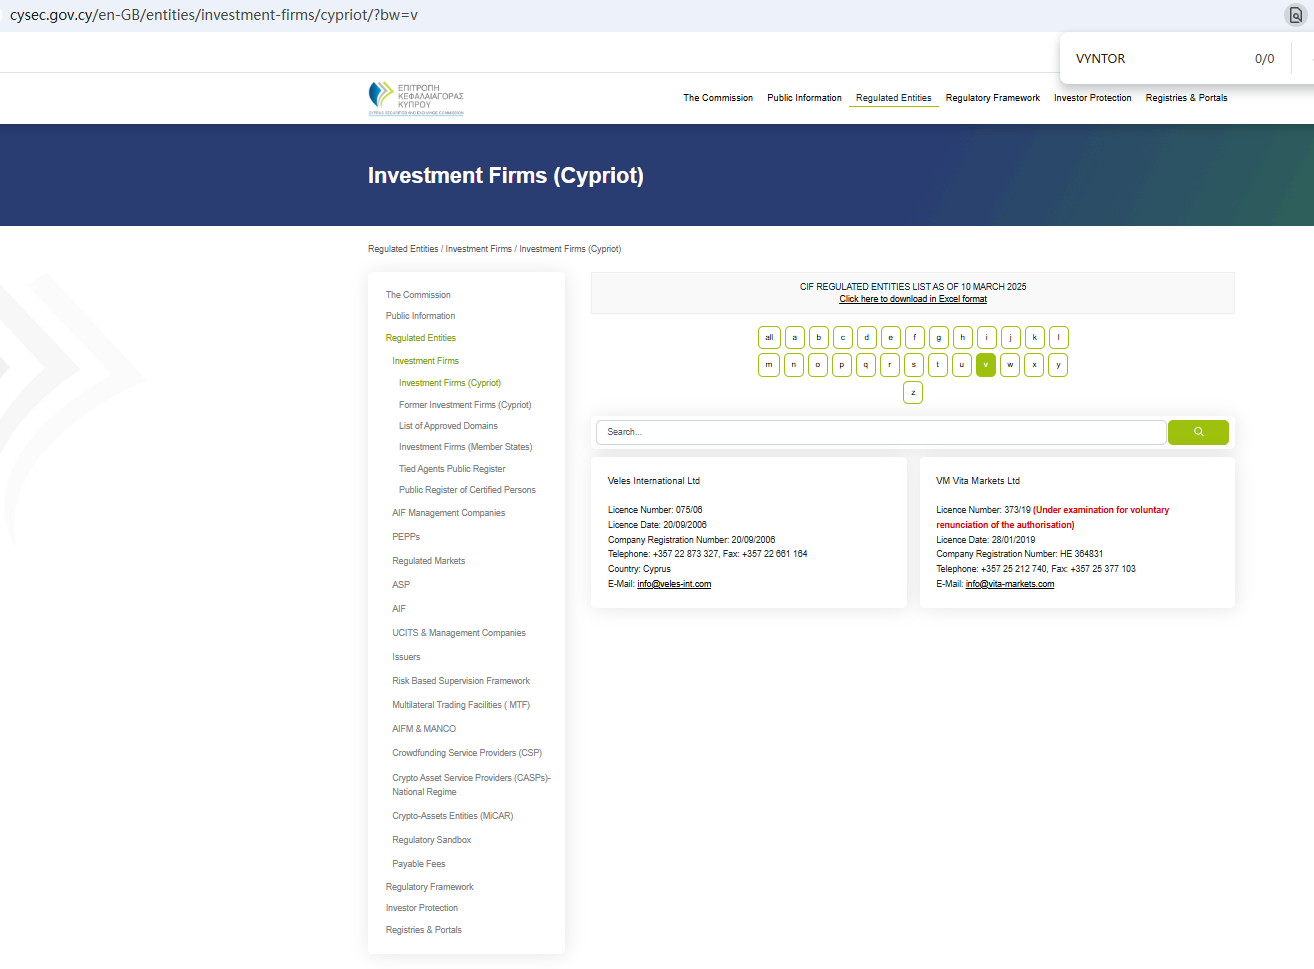This screenshot has height=969, width=1314.
Task: Click the green search magnifier button
Action: 1198,432
